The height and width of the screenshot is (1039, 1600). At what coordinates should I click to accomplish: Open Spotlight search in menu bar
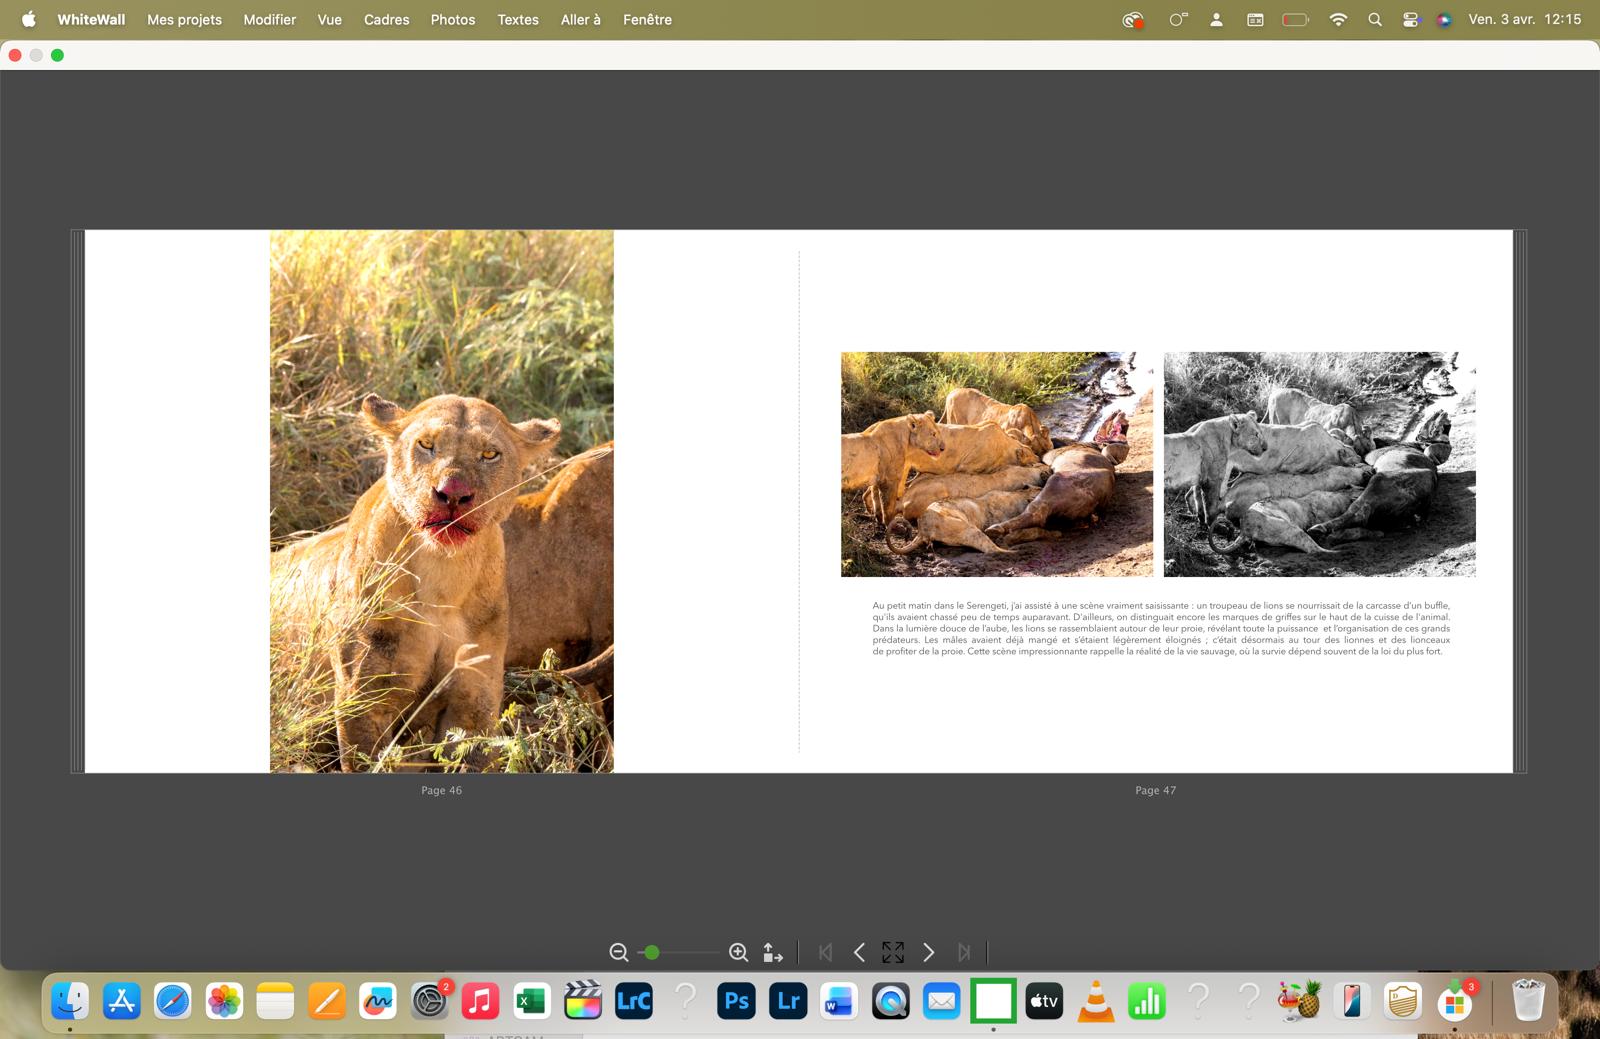(1375, 19)
